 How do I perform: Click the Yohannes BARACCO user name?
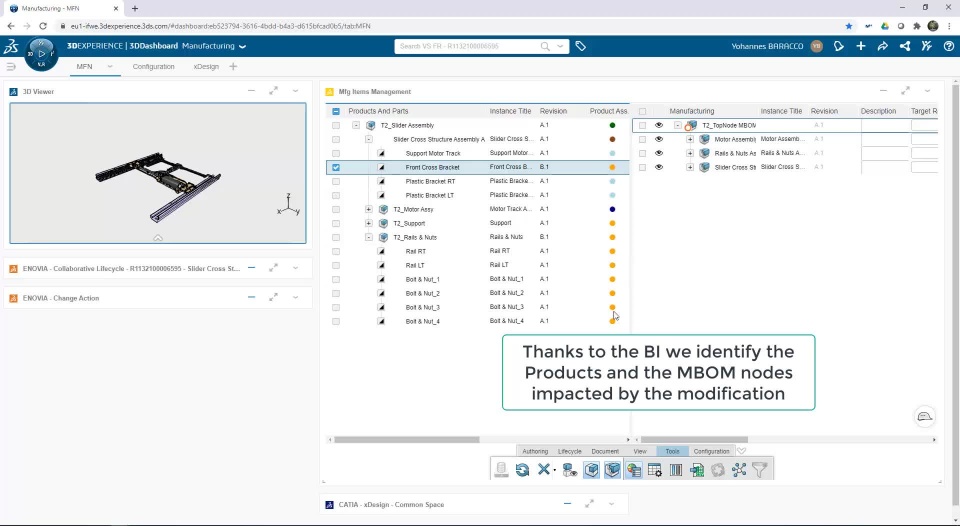point(767,47)
